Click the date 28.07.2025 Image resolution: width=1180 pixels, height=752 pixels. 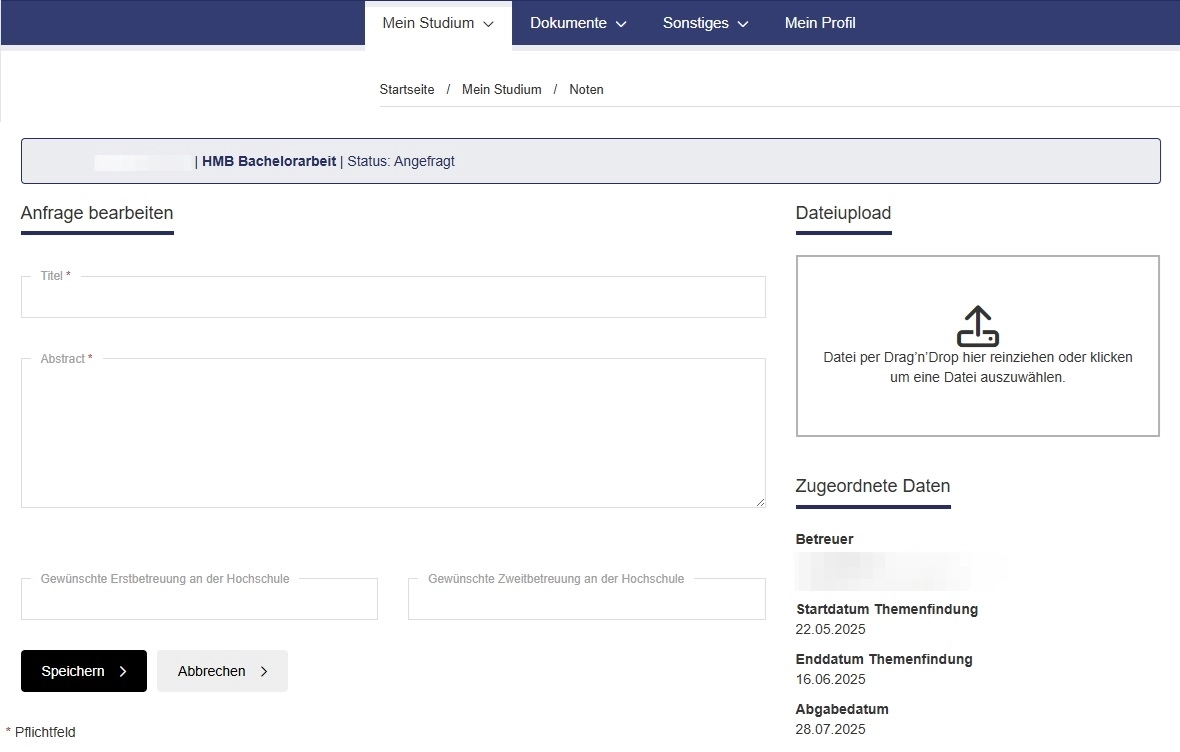(830, 729)
